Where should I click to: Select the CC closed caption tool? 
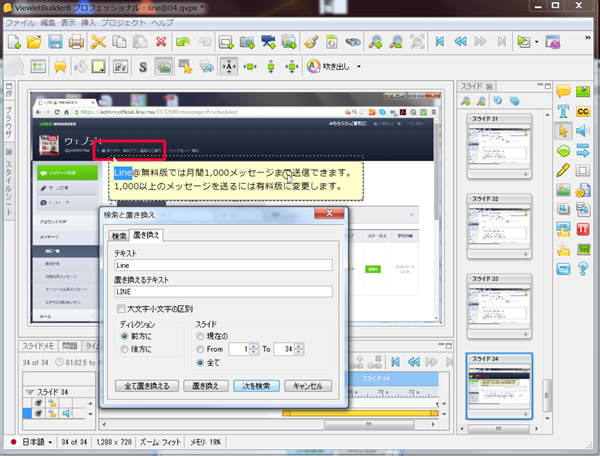point(581,111)
